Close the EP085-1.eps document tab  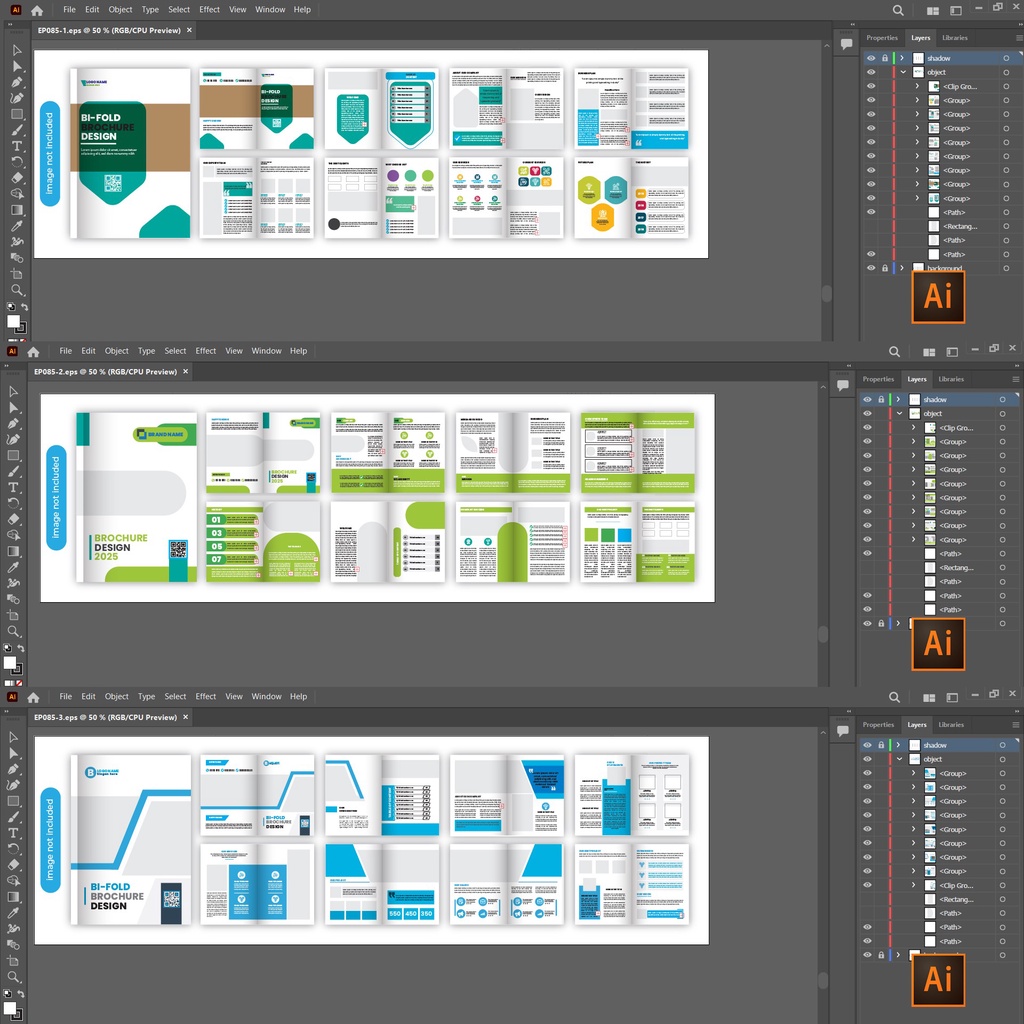pos(188,31)
